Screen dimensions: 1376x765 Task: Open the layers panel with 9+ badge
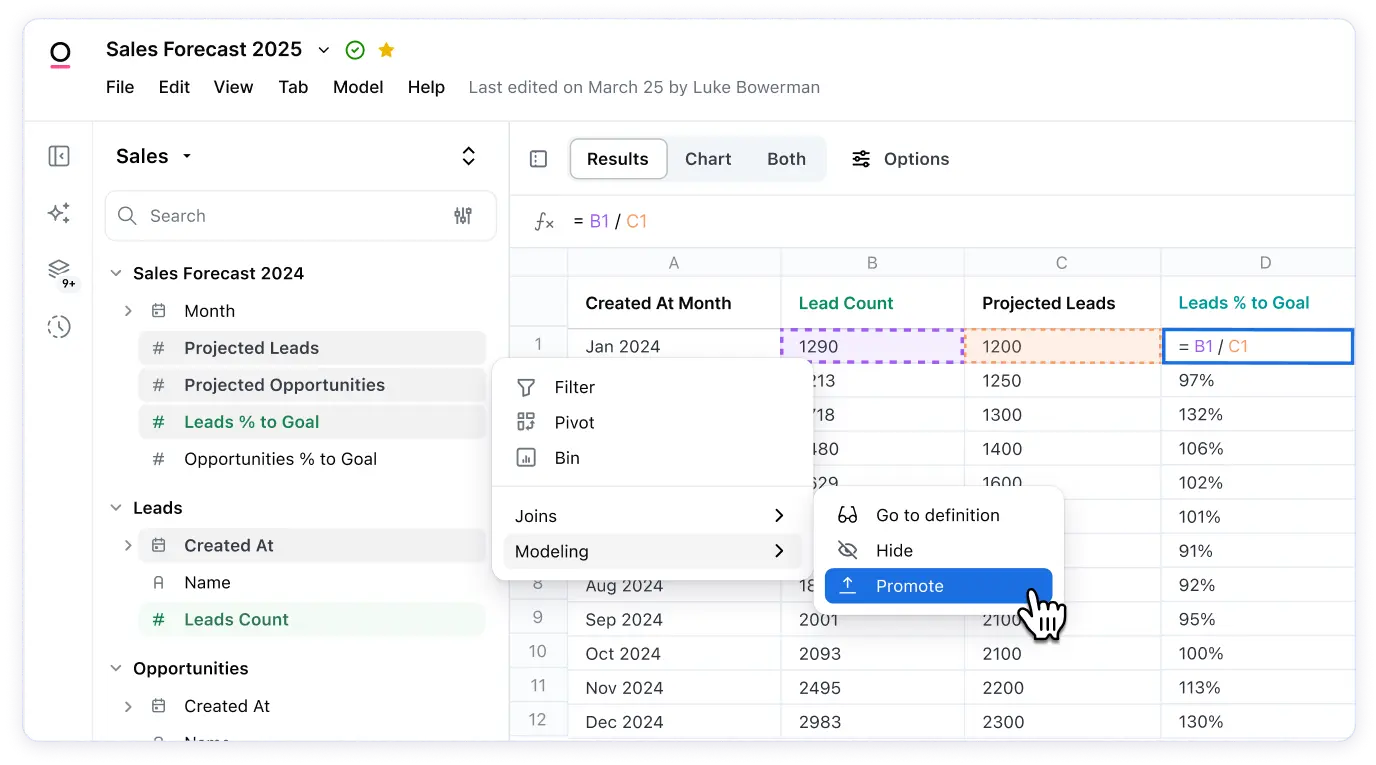(59, 271)
